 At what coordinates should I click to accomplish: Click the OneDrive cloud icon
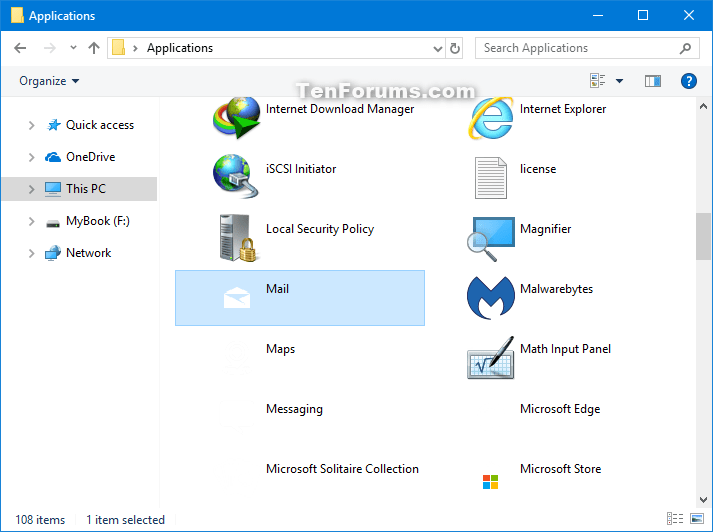tap(53, 157)
